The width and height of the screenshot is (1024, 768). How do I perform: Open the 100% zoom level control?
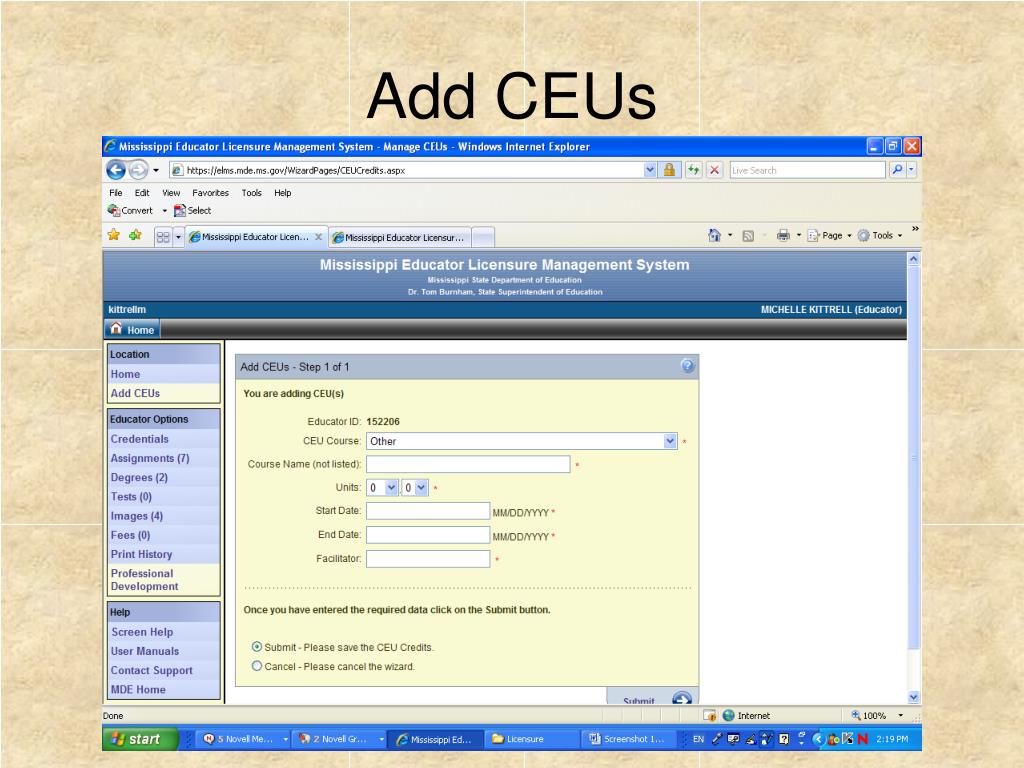coord(876,715)
